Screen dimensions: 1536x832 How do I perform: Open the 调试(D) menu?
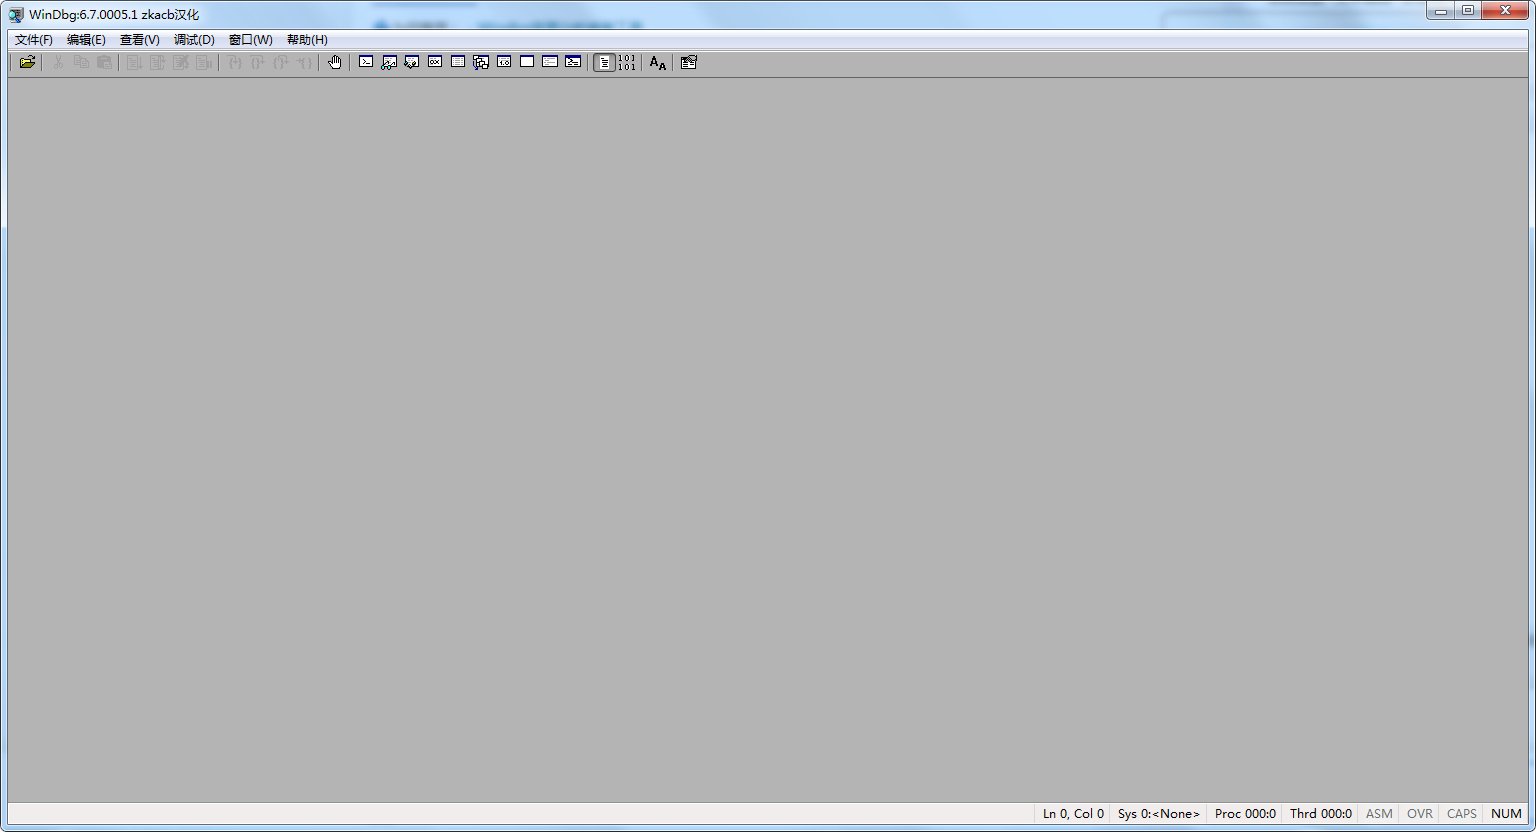pos(194,40)
